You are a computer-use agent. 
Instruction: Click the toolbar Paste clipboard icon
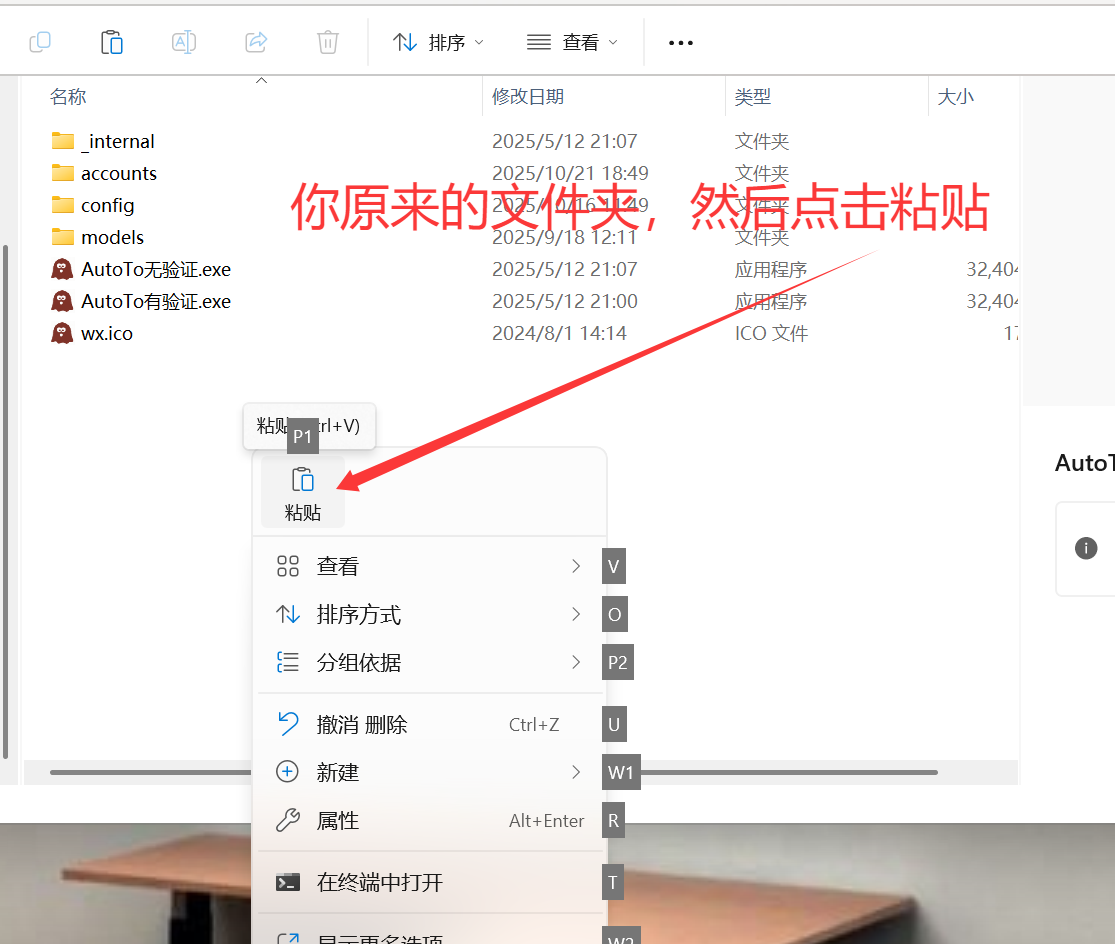(x=112, y=42)
